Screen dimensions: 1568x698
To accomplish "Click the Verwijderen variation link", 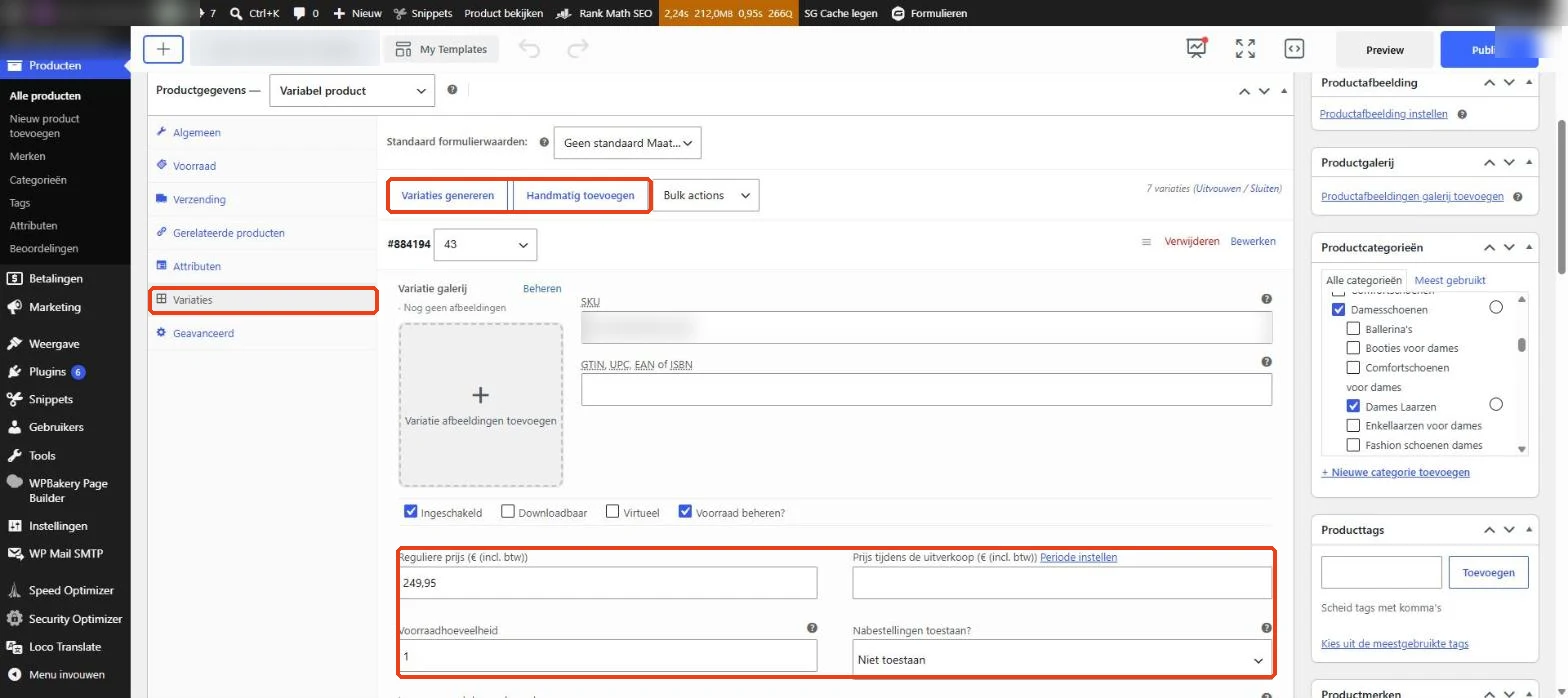I will point(1192,242).
